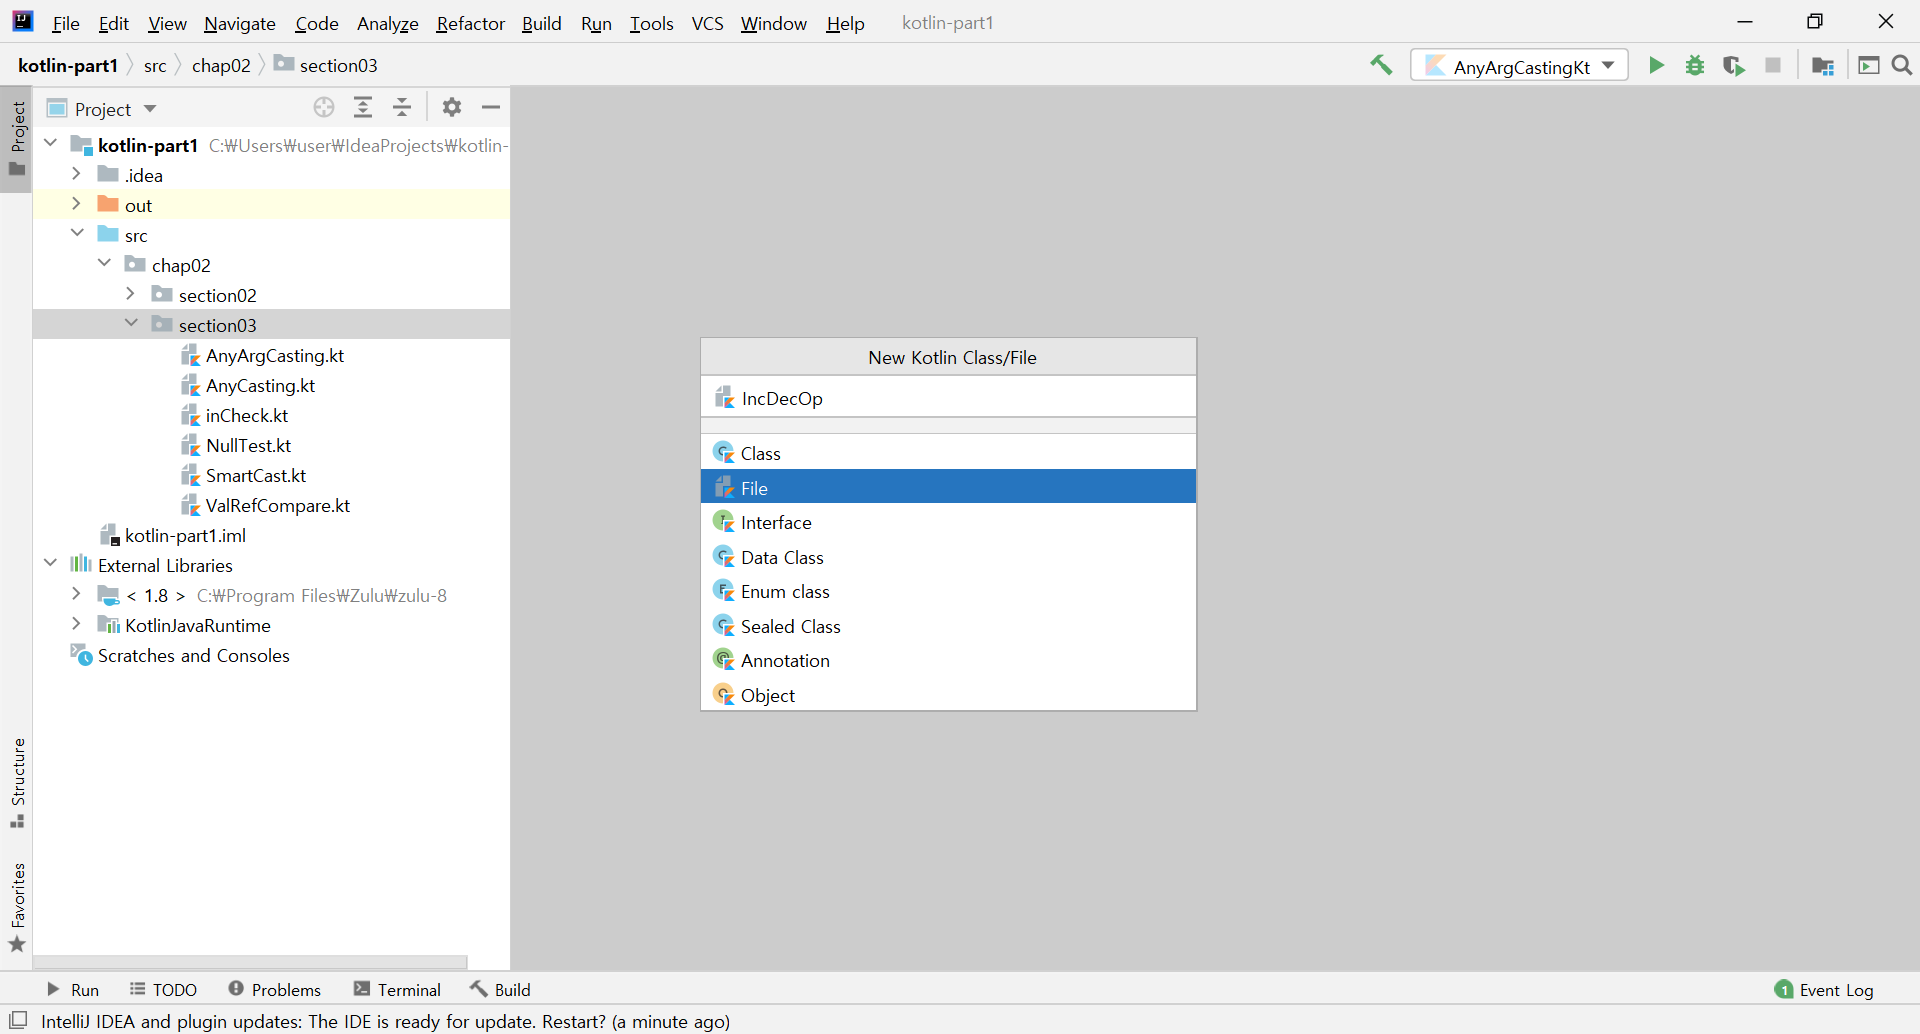The height and width of the screenshot is (1034, 1920).
Task: Collapse kotlin-part1 root node
Action: coord(50,143)
